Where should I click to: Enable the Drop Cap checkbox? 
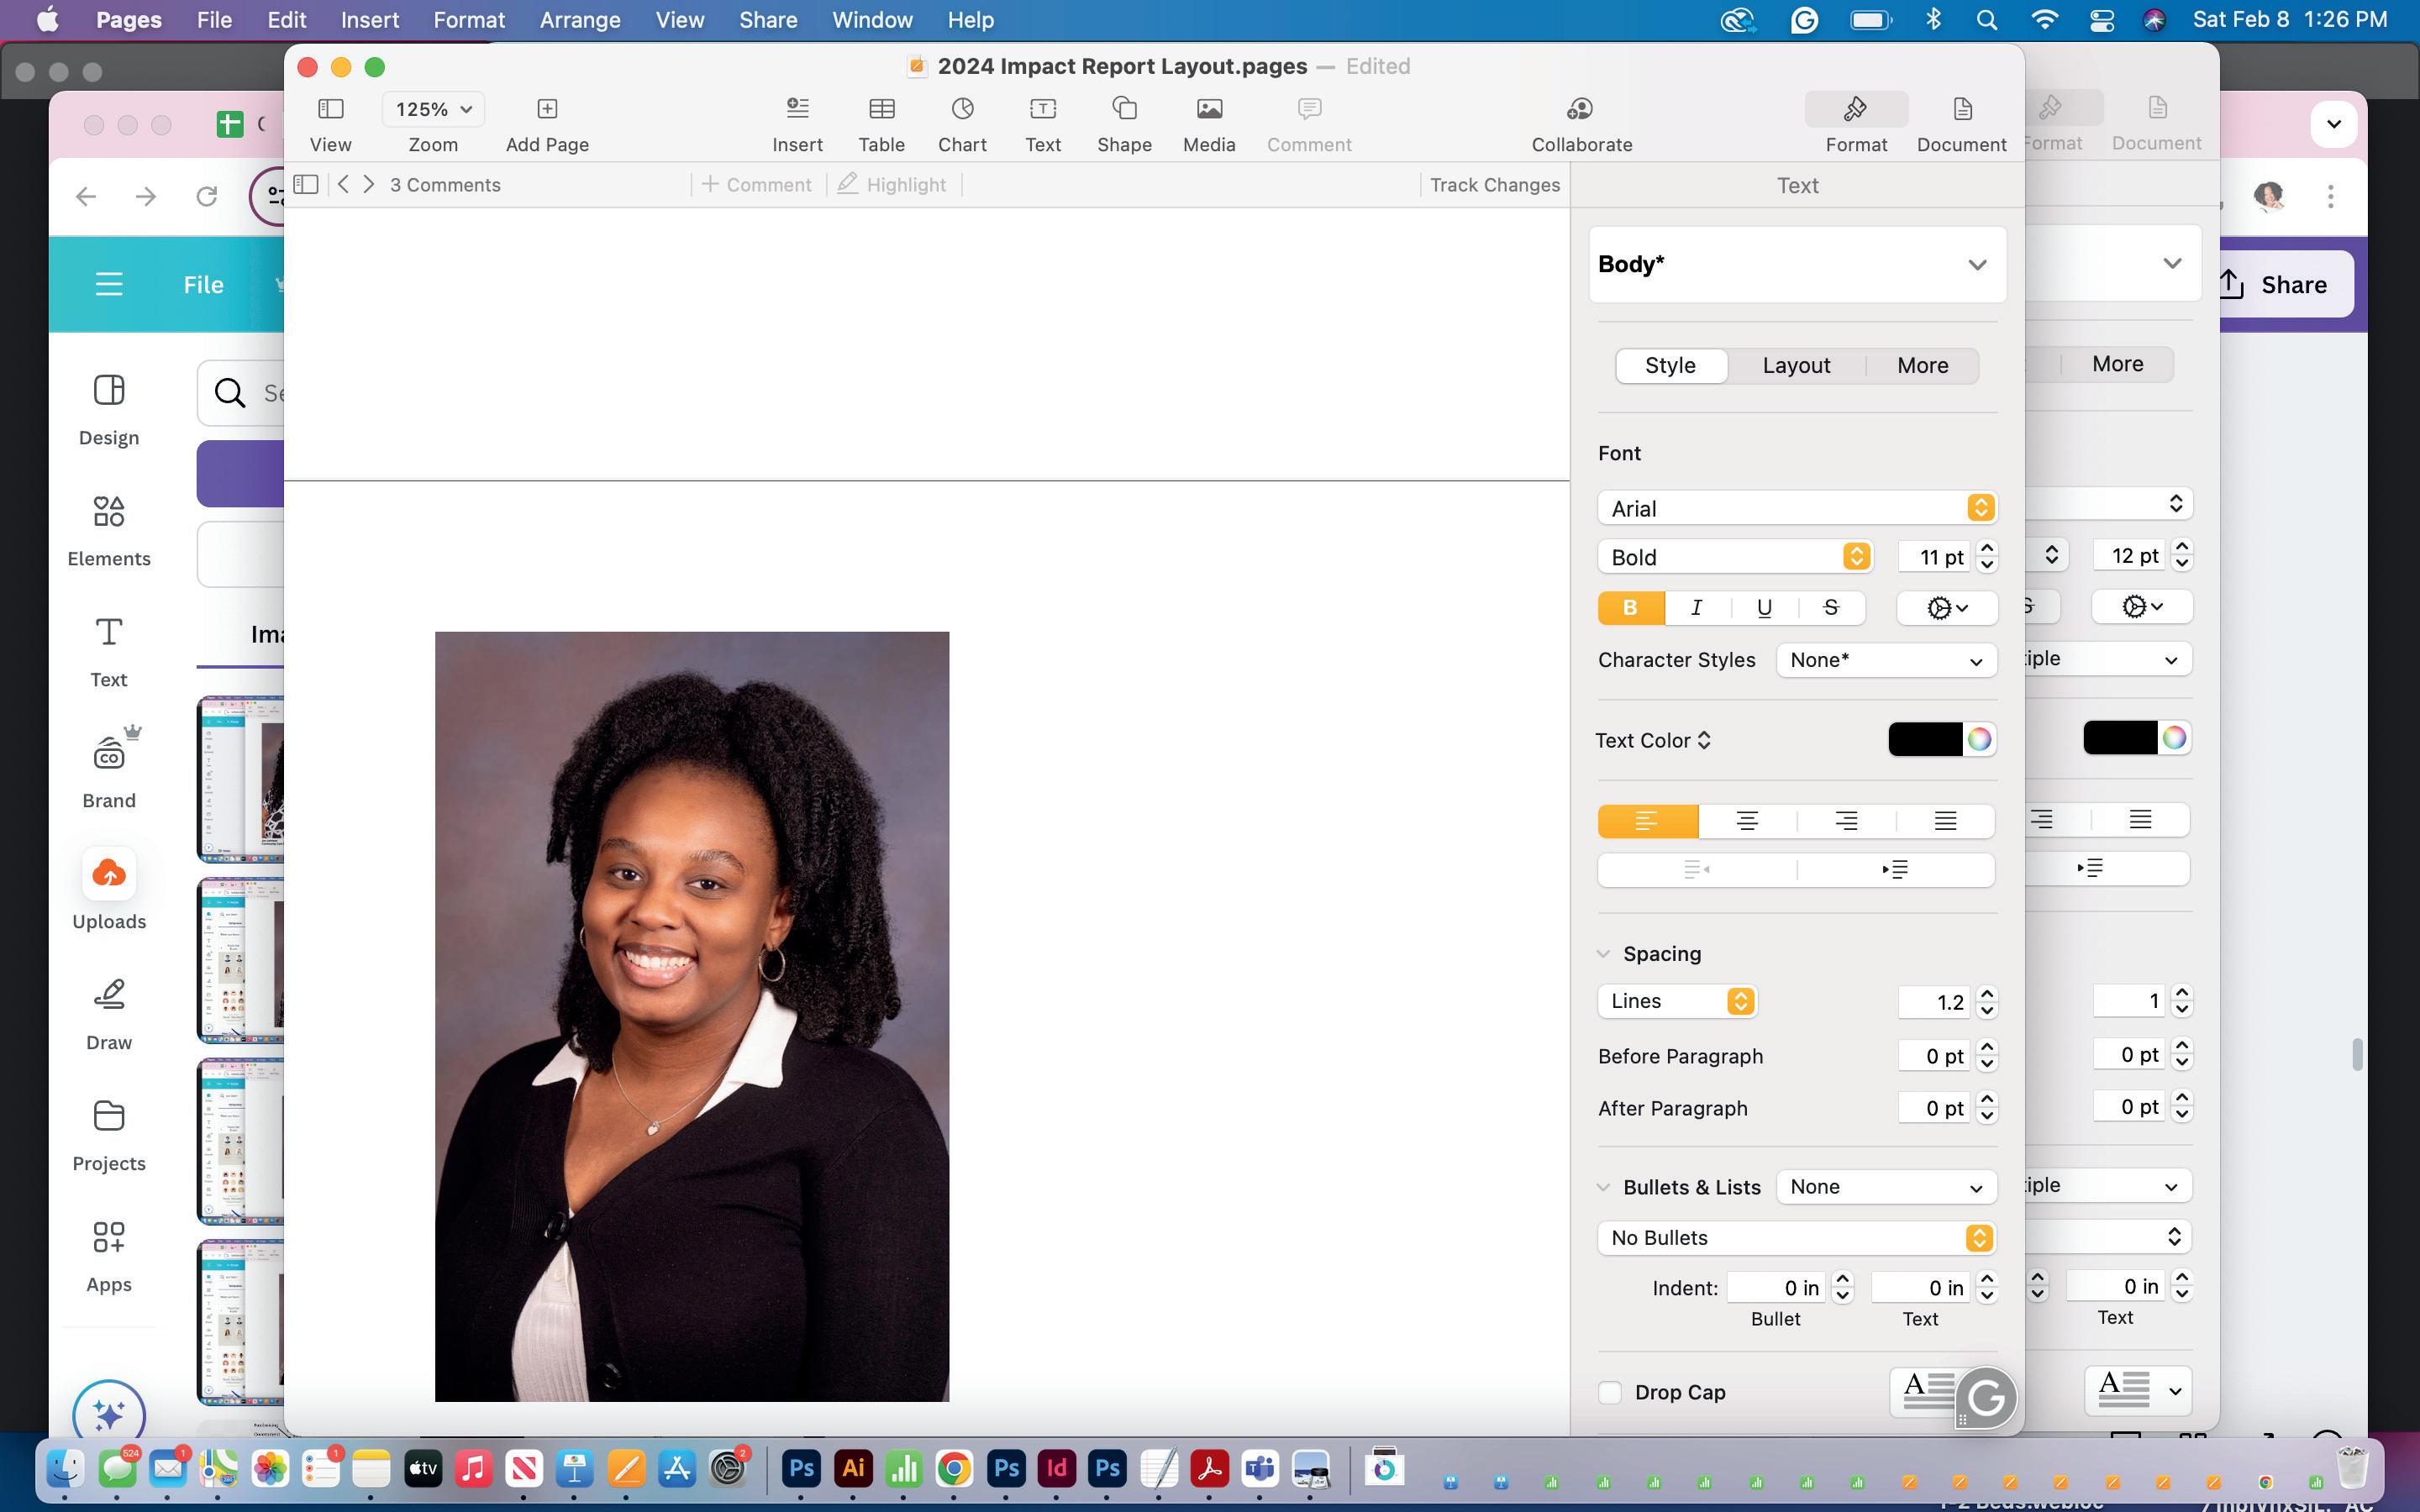1610,1393
